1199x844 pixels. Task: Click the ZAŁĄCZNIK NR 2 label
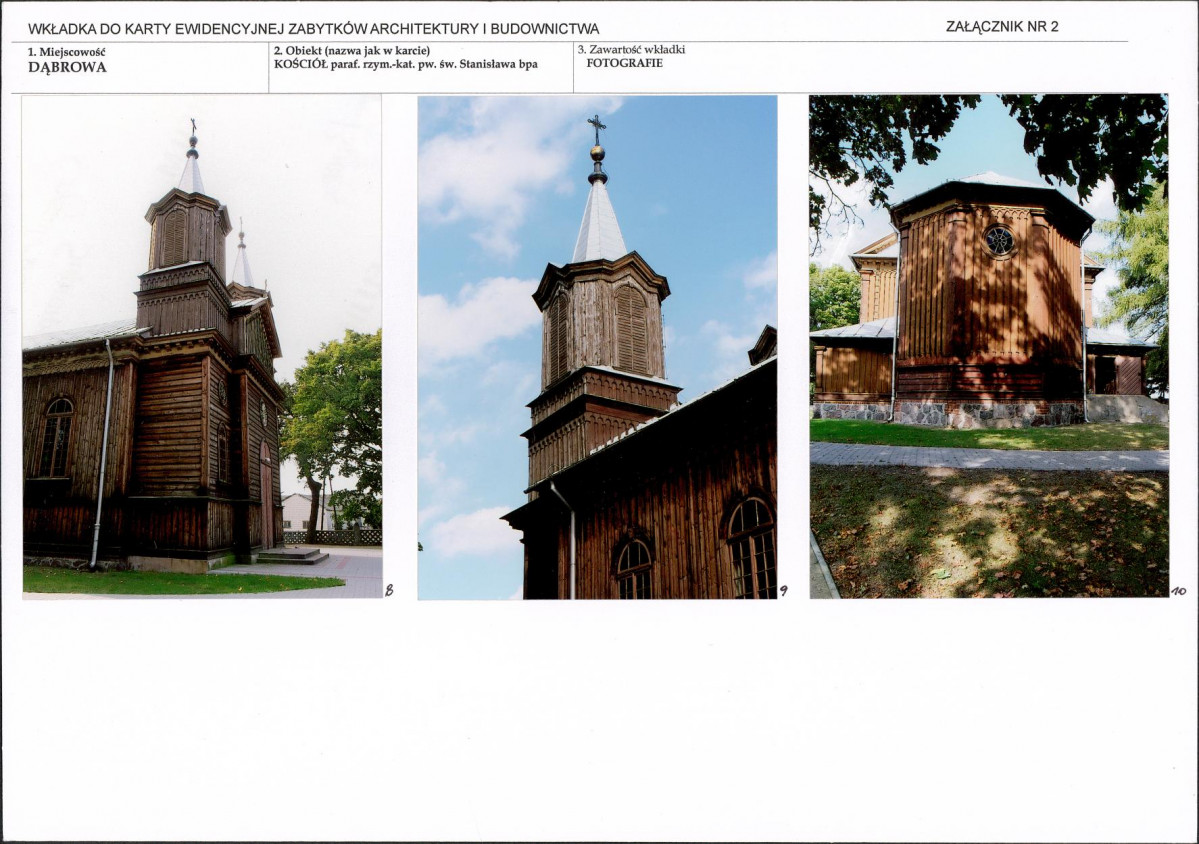pyautogui.click(x=1002, y=27)
